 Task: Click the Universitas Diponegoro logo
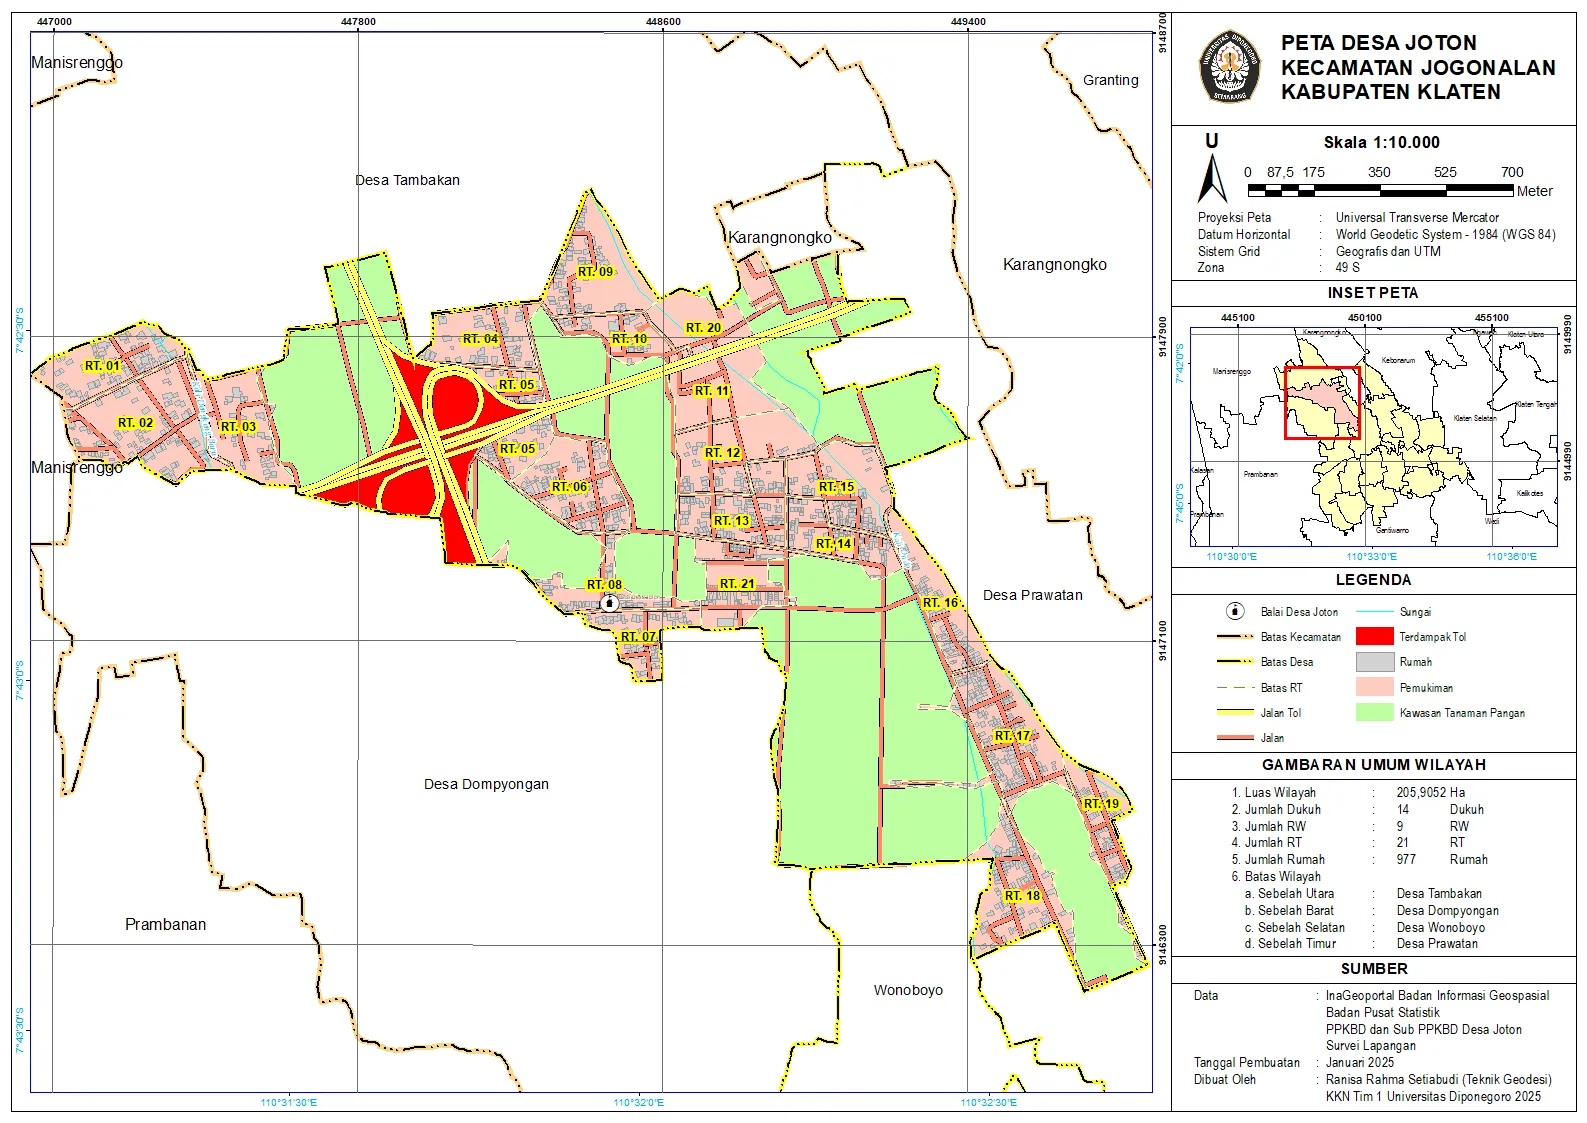(x=1230, y=66)
